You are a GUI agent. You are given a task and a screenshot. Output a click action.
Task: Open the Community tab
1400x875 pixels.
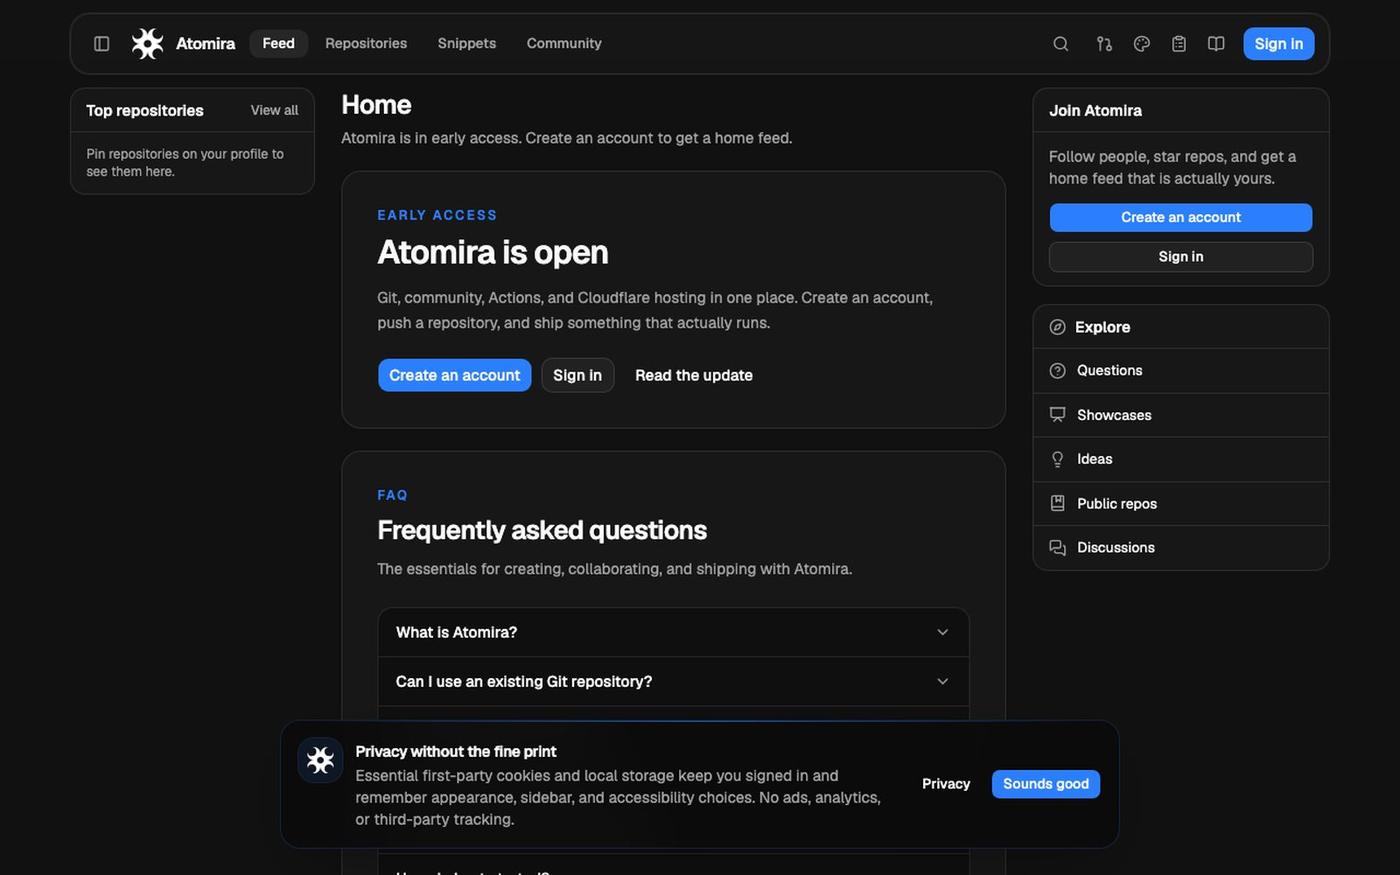click(564, 44)
